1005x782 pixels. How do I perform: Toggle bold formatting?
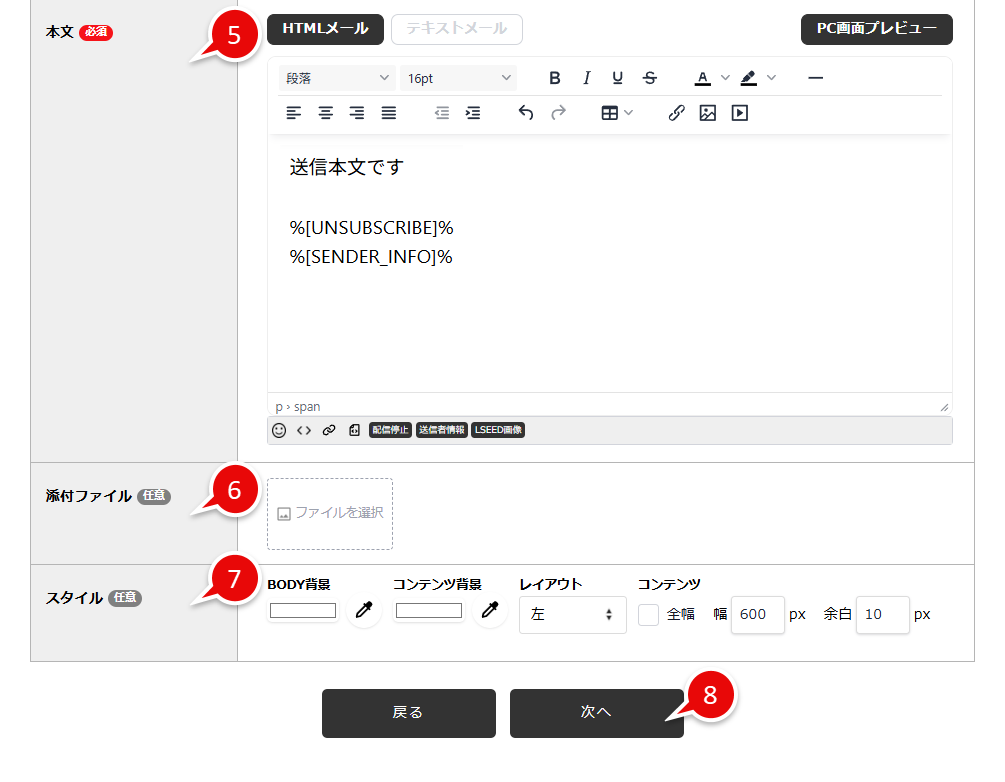click(x=555, y=77)
